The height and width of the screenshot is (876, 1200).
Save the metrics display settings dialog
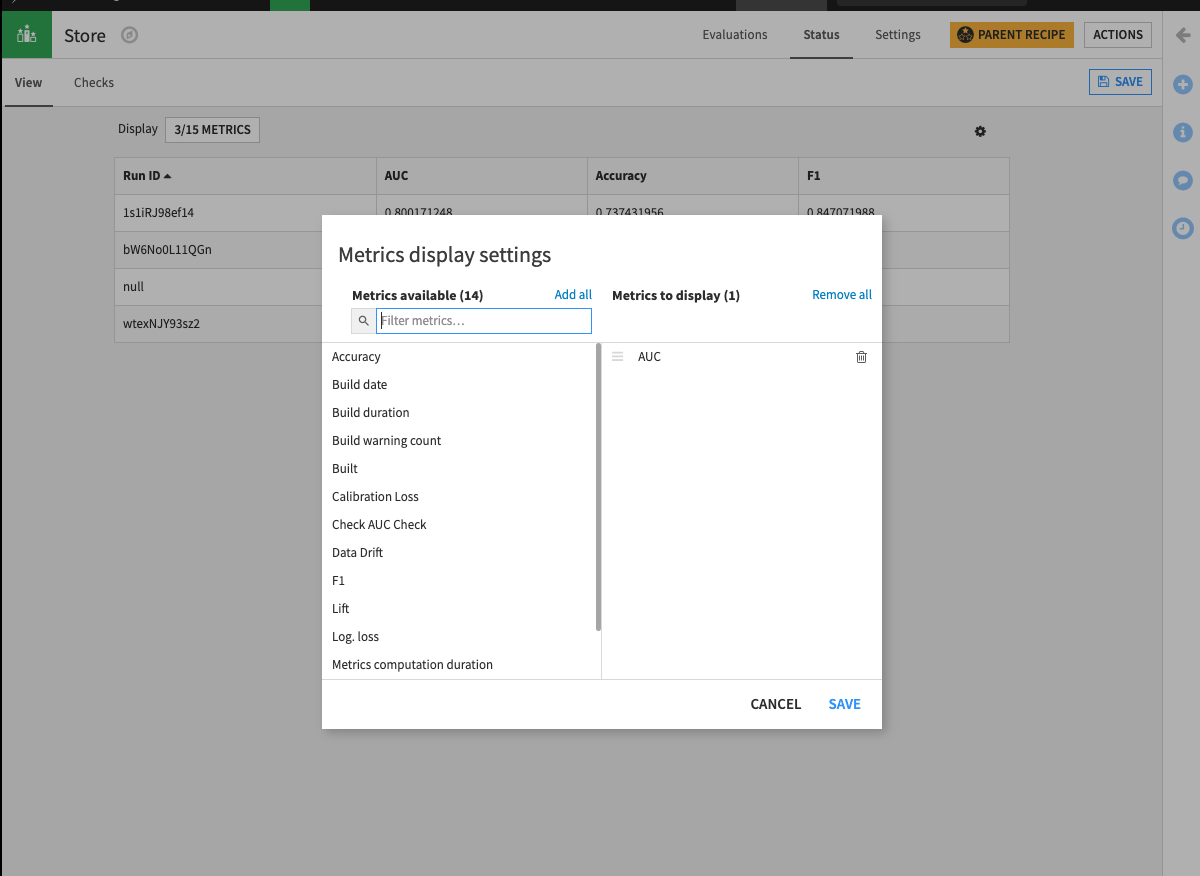coord(845,704)
